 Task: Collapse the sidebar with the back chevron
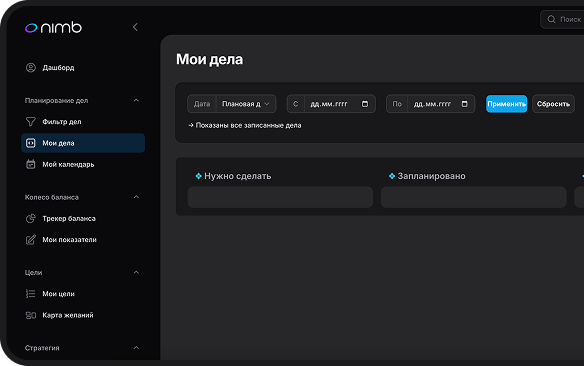pos(135,27)
